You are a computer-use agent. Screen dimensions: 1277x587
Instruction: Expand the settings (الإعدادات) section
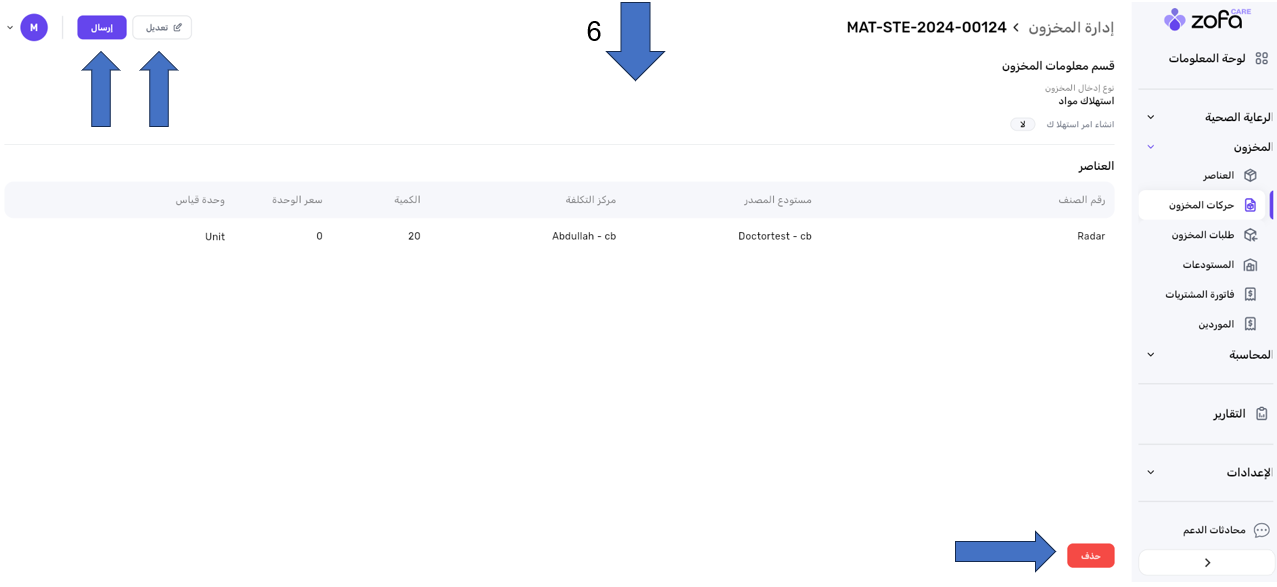tap(1151, 472)
